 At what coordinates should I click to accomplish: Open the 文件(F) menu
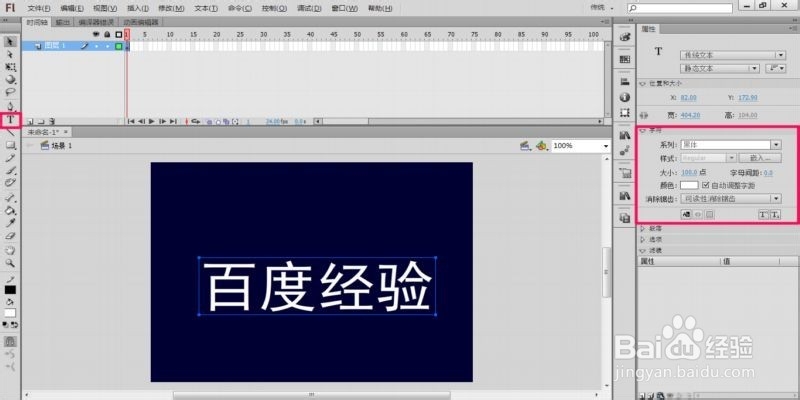coord(39,8)
